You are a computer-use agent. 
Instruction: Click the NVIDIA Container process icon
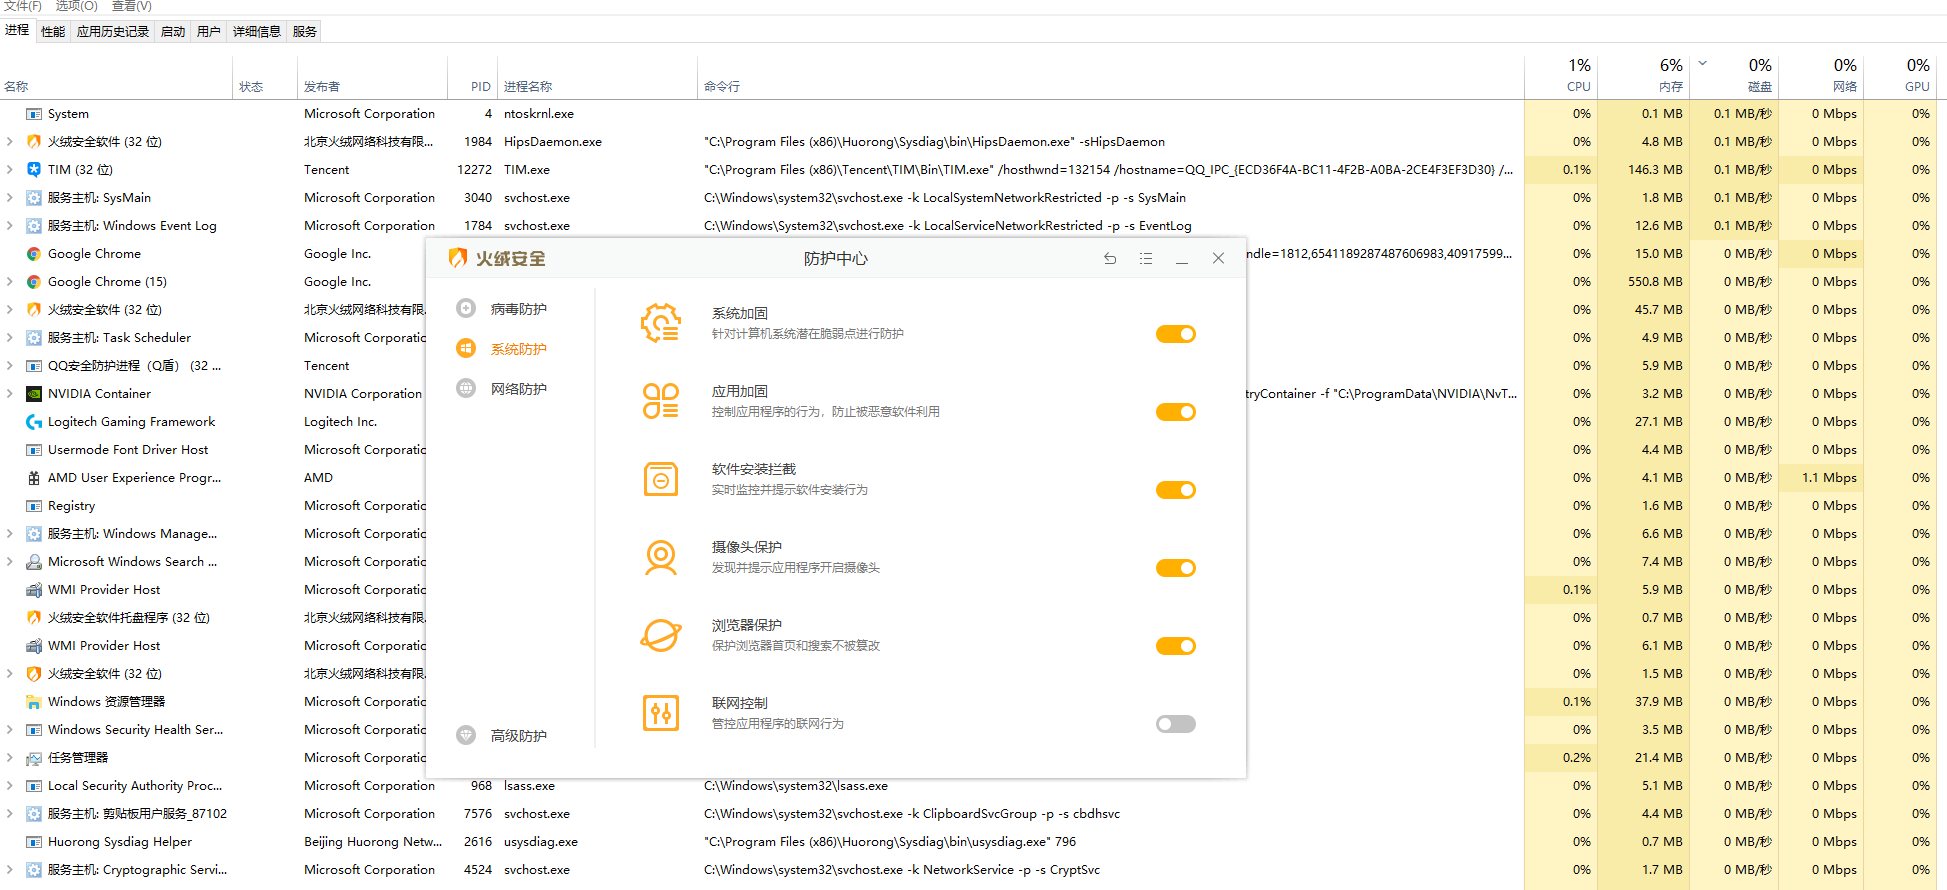pos(34,393)
